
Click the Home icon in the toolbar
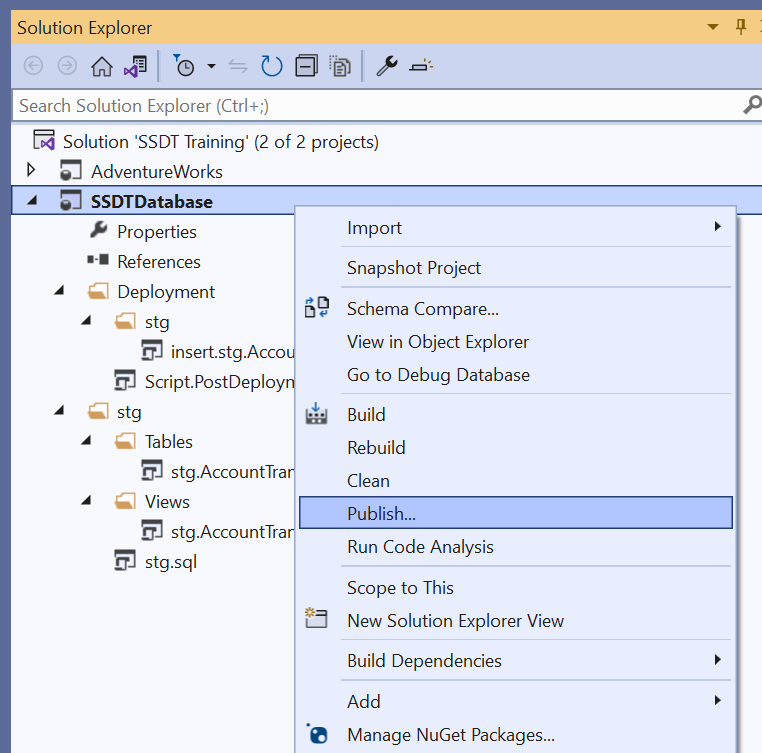(101, 67)
